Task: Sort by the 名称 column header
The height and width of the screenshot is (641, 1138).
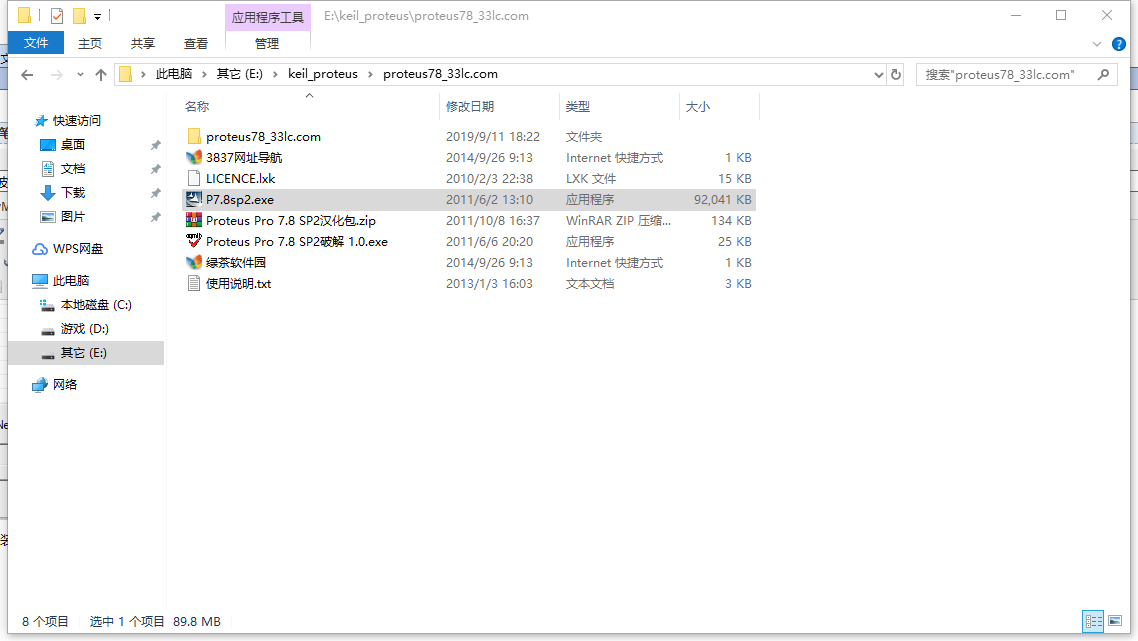Action: pyautogui.click(x=197, y=107)
